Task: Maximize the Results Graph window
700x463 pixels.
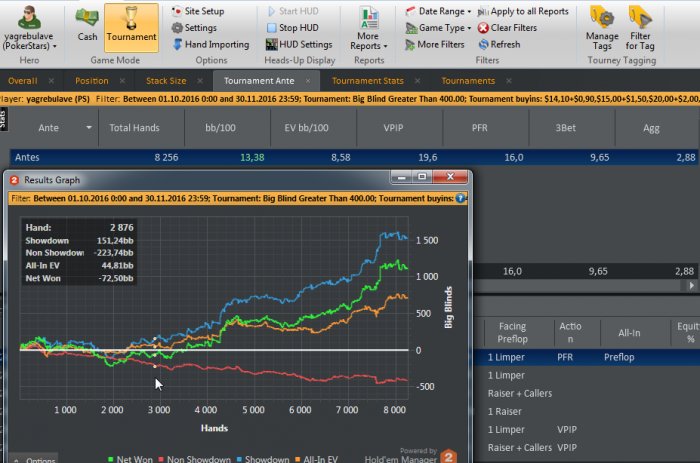Action: click(x=422, y=177)
